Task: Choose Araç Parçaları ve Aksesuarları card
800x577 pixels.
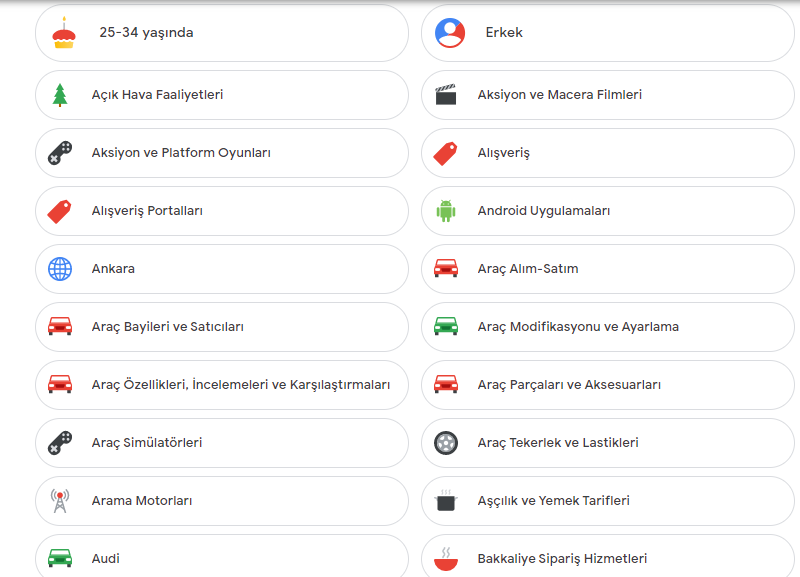Action: coord(607,385)
